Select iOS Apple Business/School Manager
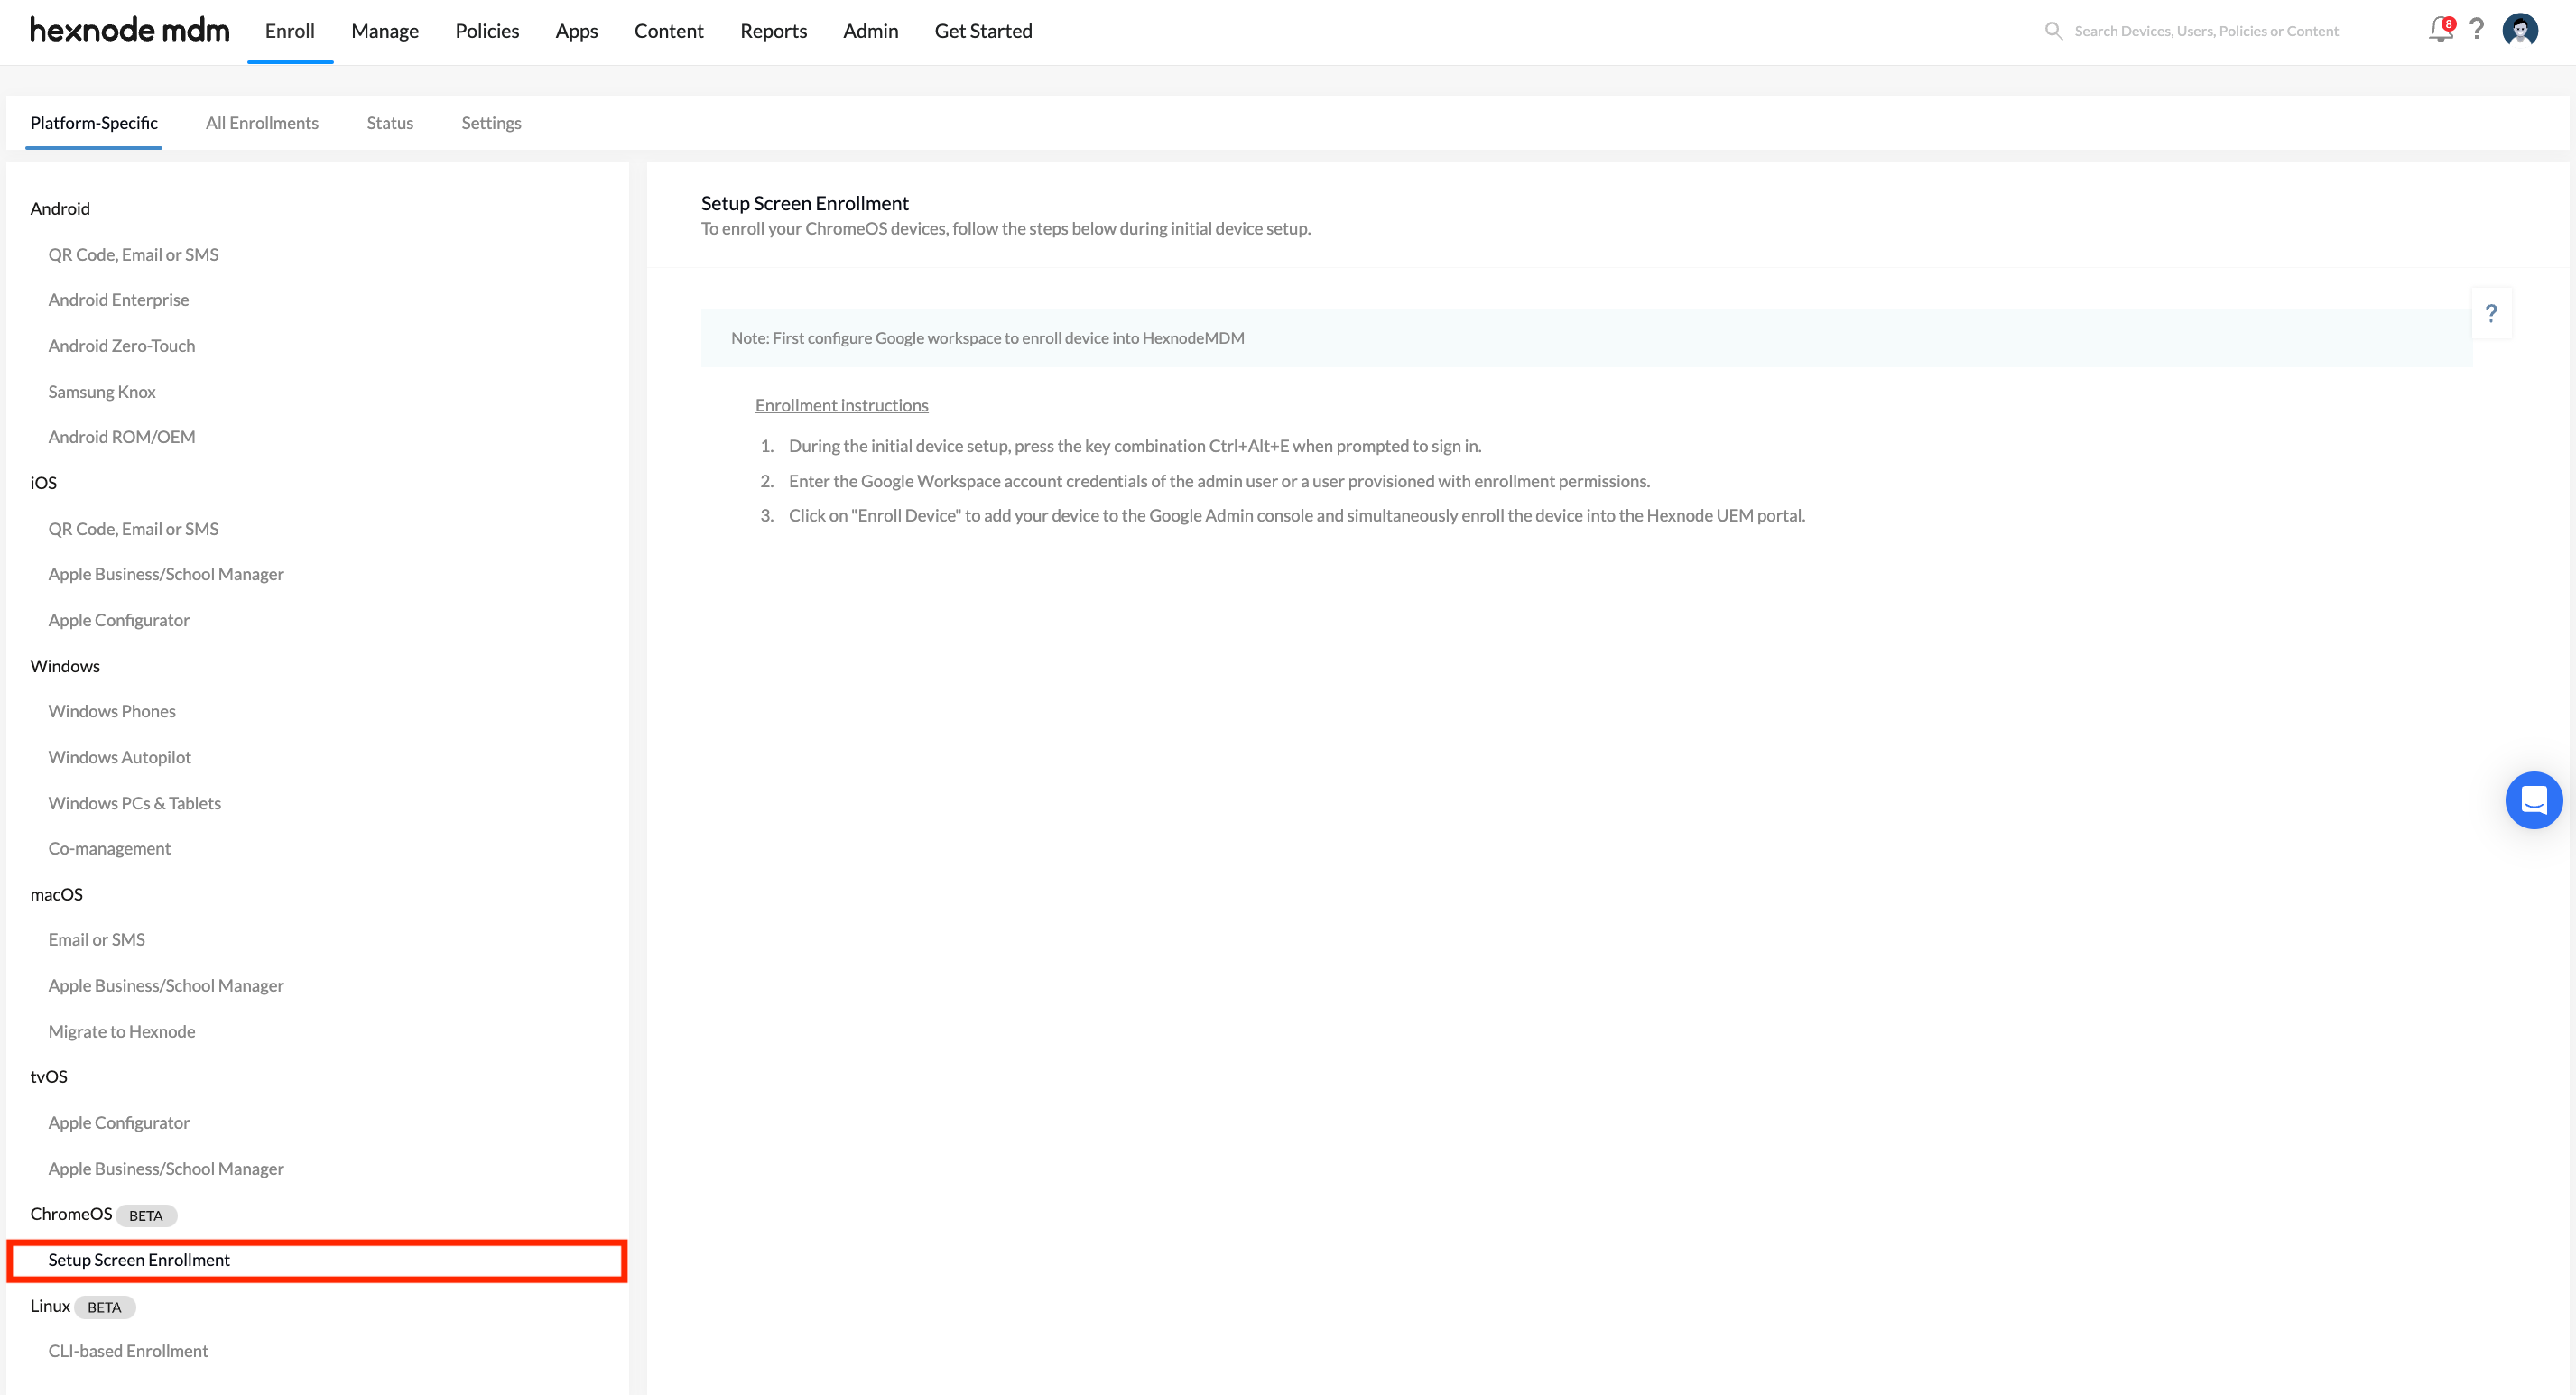The image size is (2576, 1395). (166, 574)
